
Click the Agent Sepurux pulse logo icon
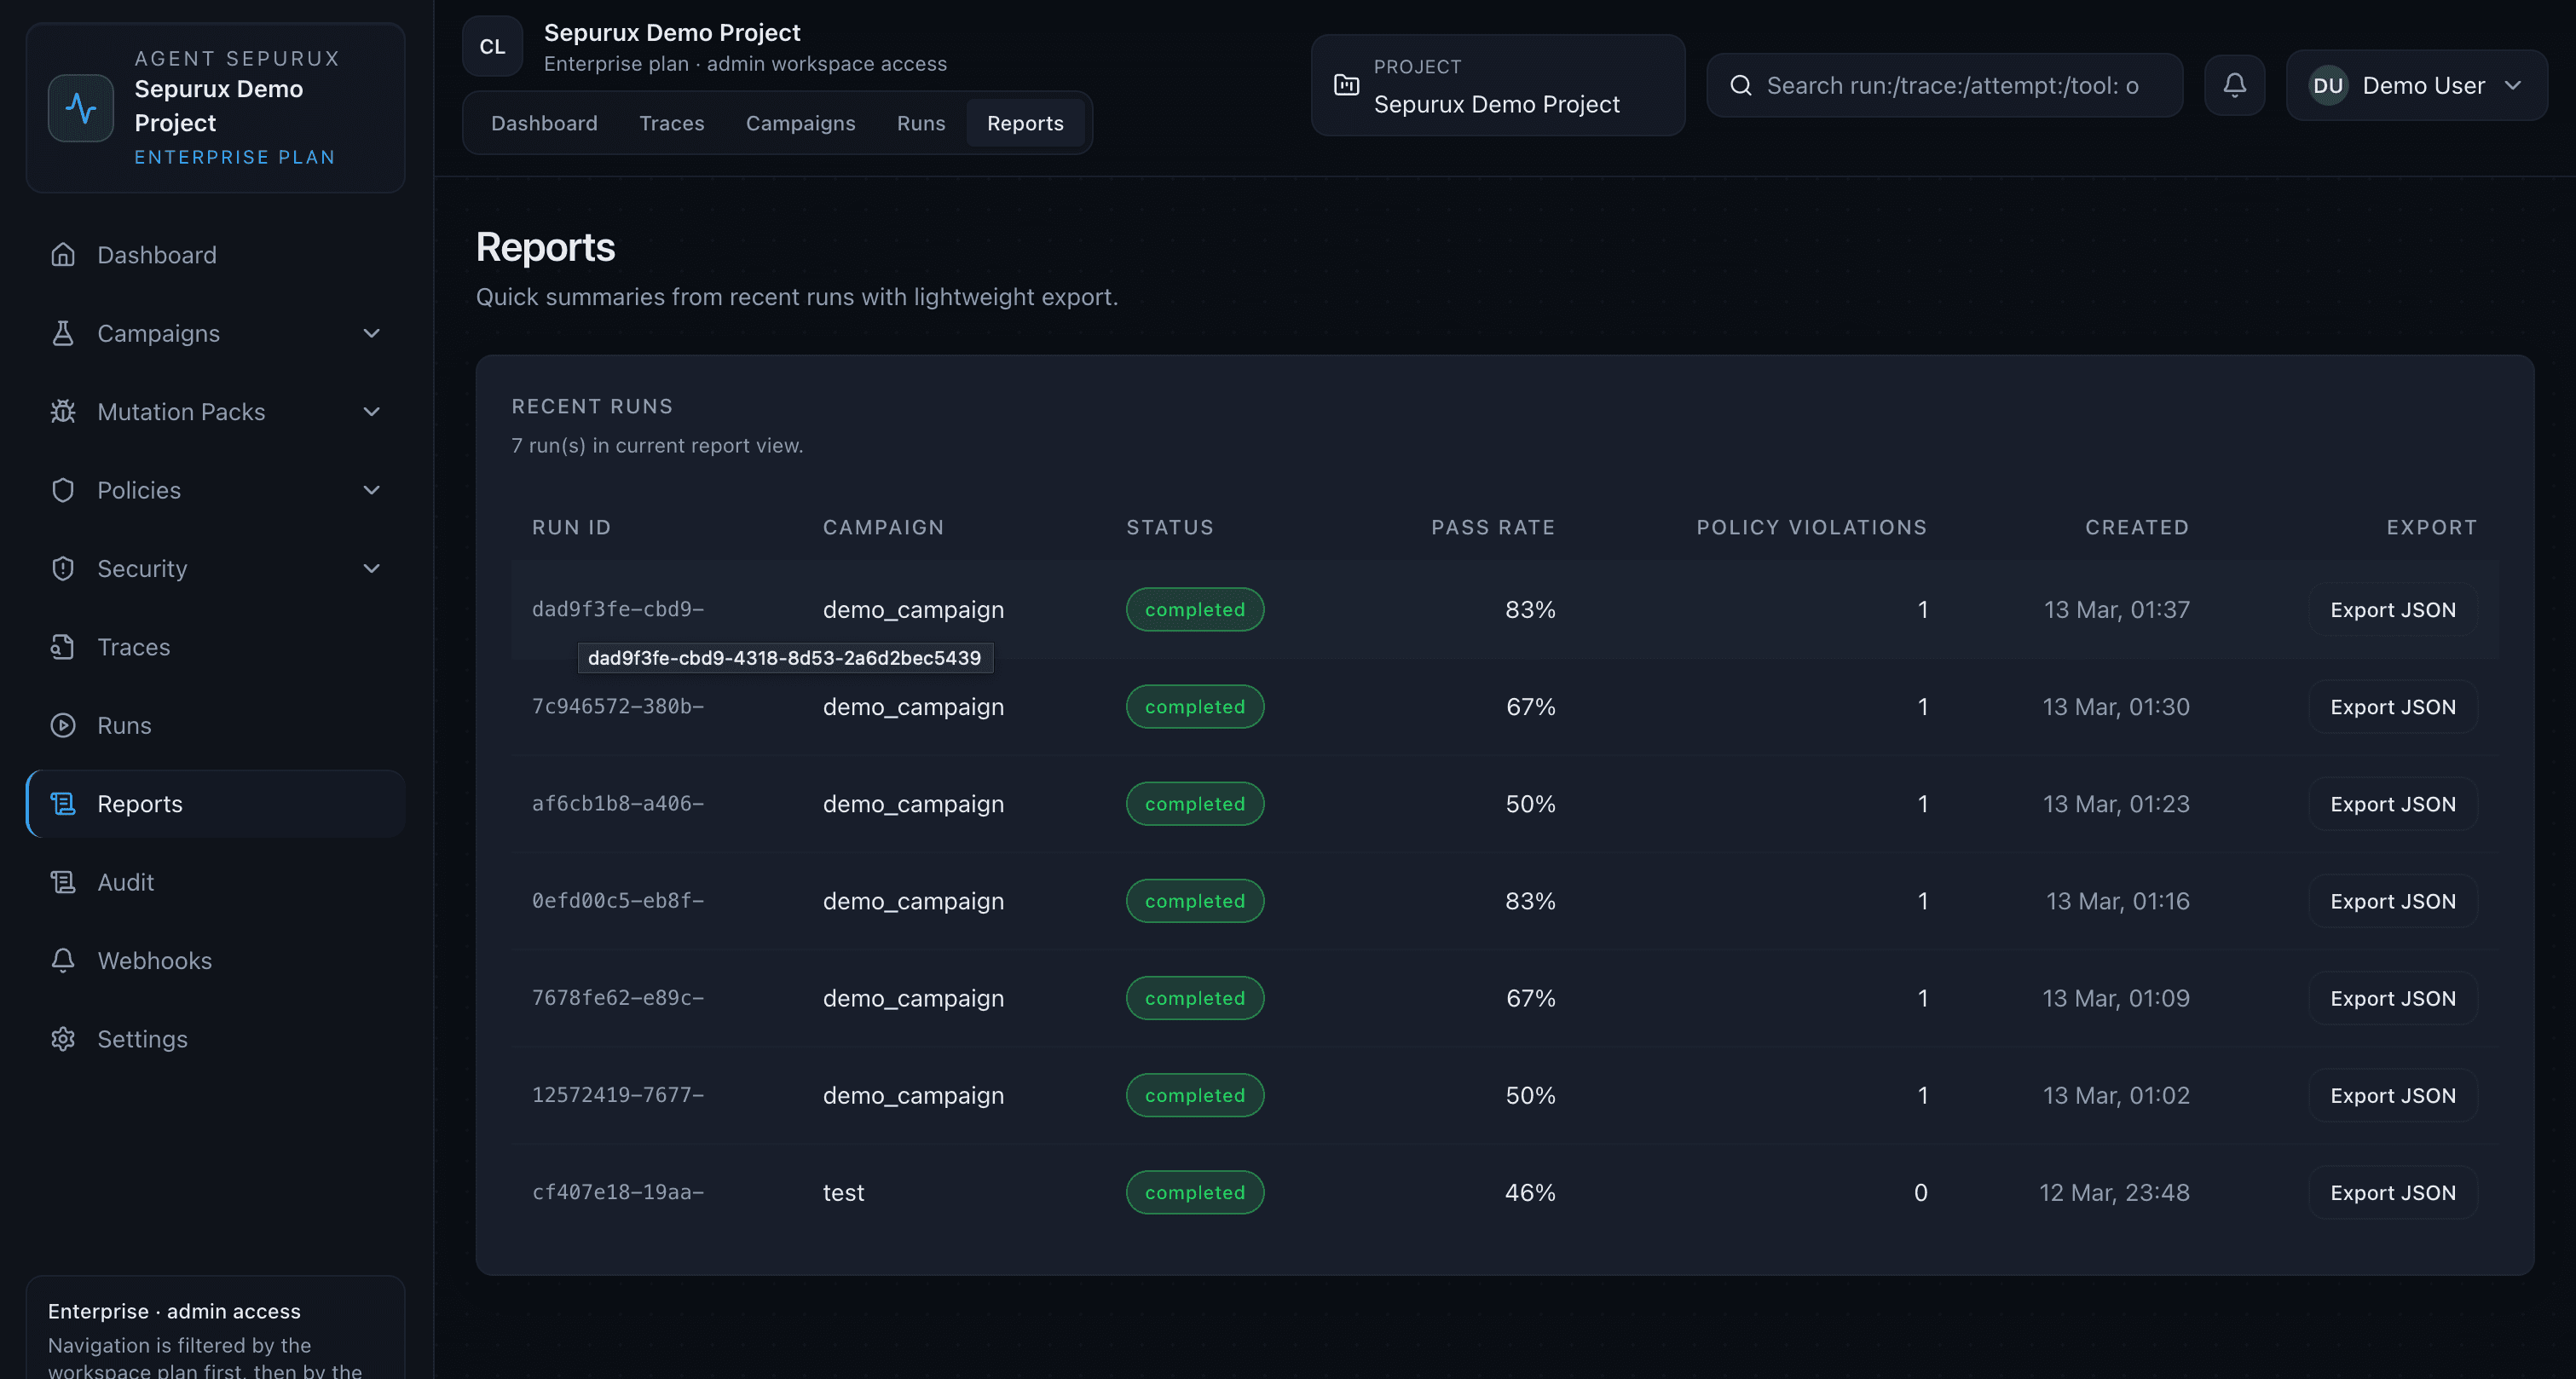coord(81,107)
